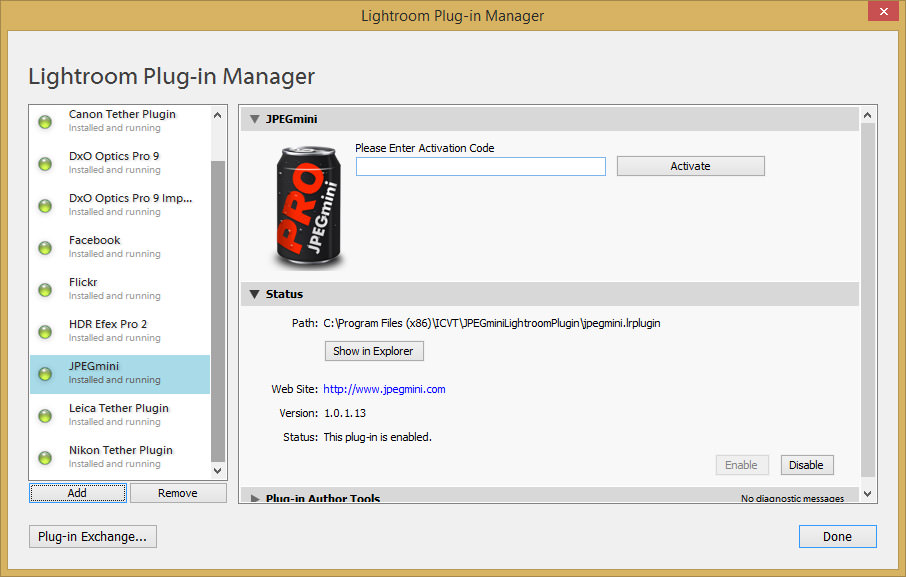Viewport: 906px width, 577px height.
Task: Click plug-in list scrollbar up arrow
Action: (218, 115)
